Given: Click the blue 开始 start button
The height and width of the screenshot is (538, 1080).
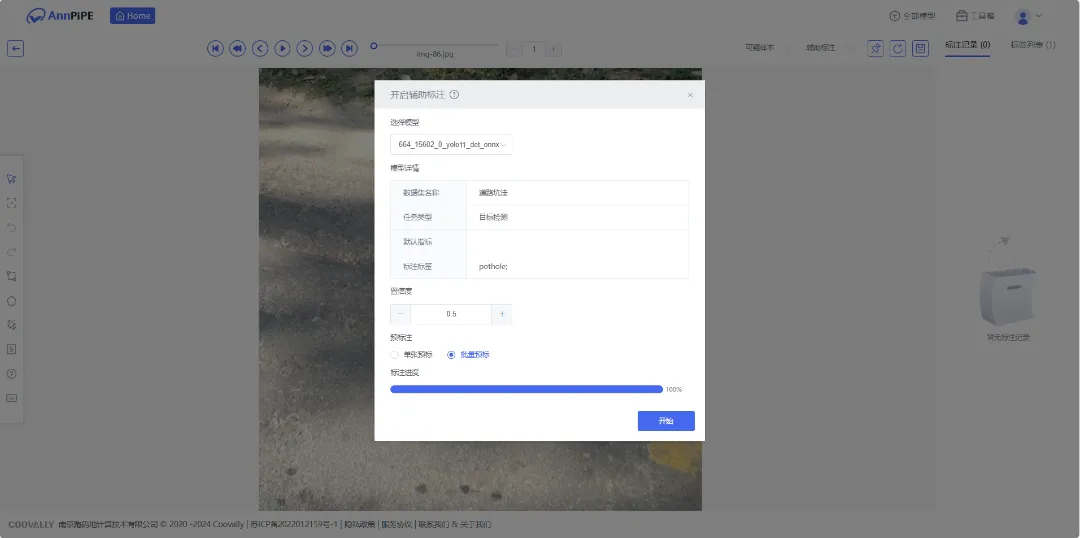Looking at the screenshot, I should (666, 421).
